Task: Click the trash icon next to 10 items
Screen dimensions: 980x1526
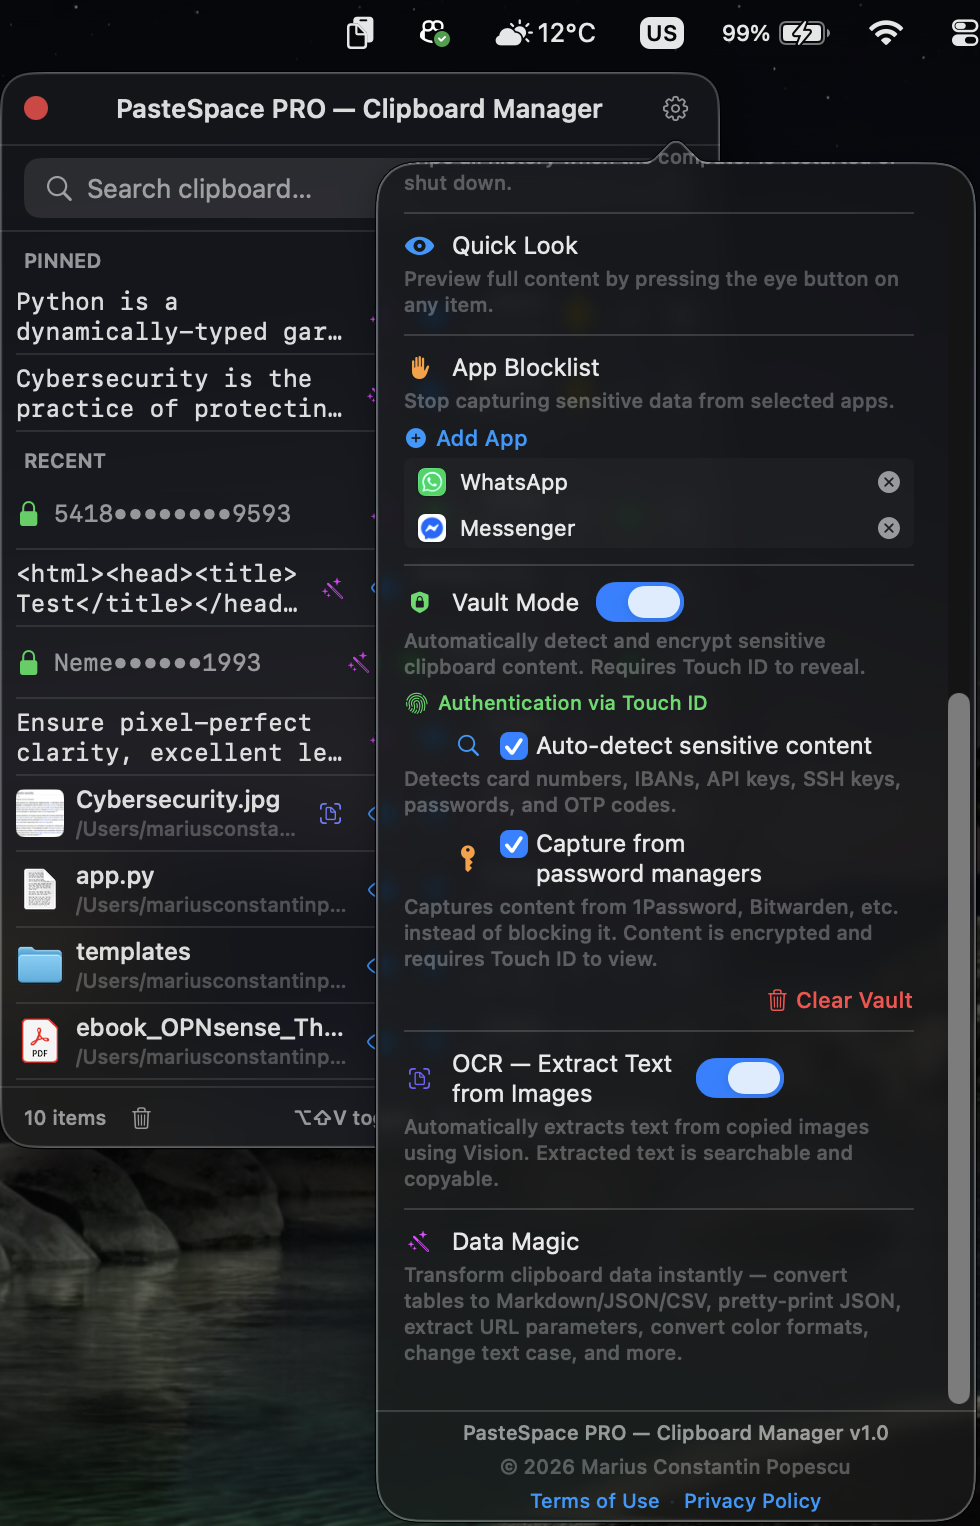Action: (x=141, y=1118)
